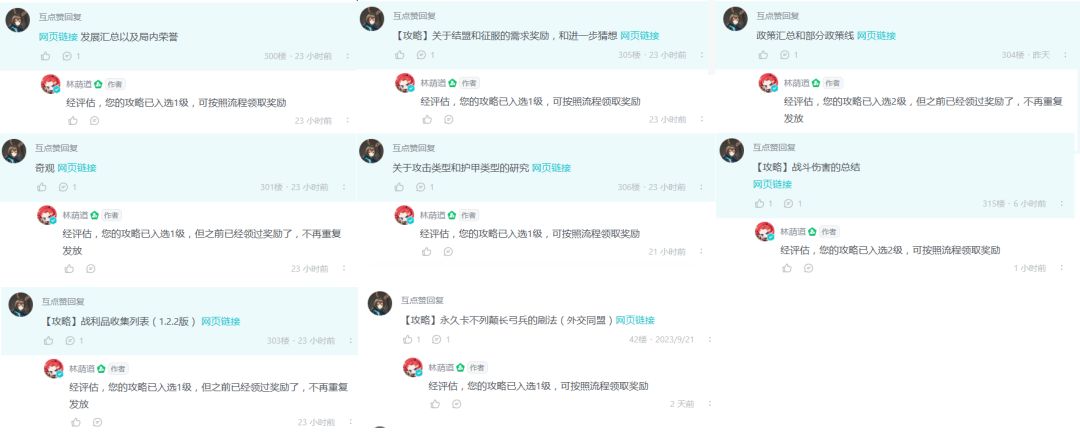The width and height of the screenshot is (1080, 432).
Task: Like the 战斗伤害的总结 comment
Action: (760, 203)
